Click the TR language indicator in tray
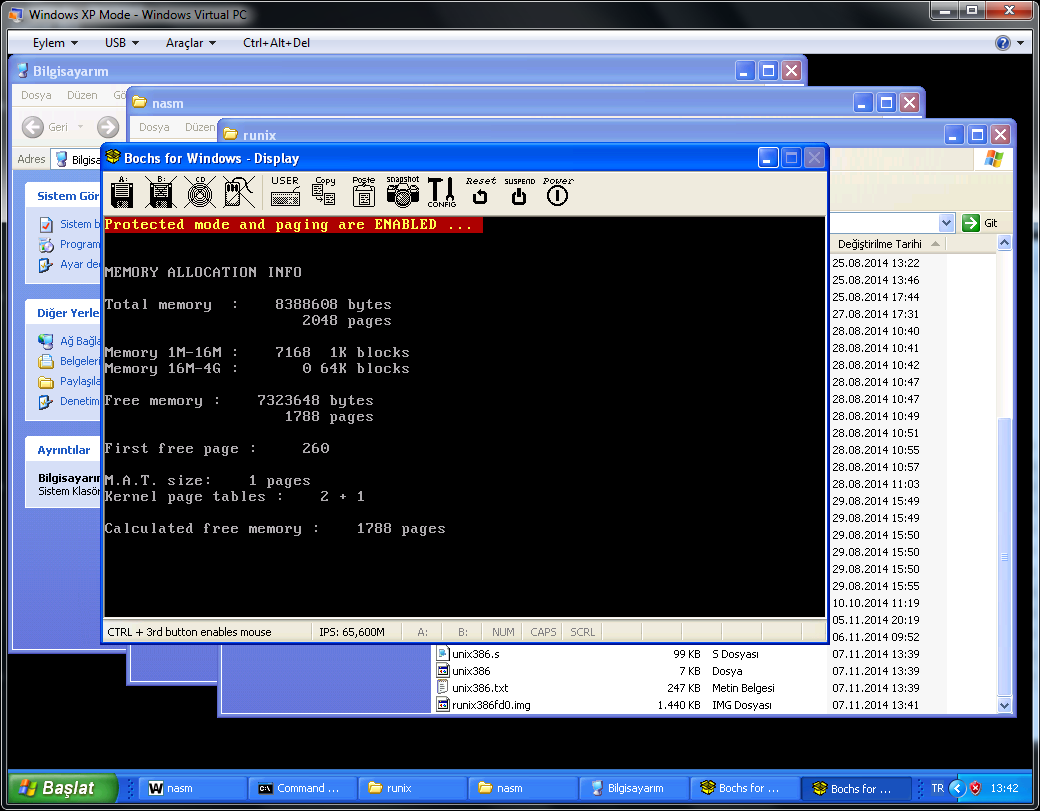 [x=937, y=788]
